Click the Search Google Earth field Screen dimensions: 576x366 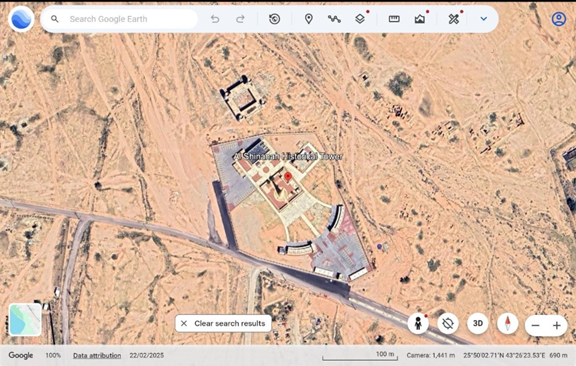tap(119, 19)
